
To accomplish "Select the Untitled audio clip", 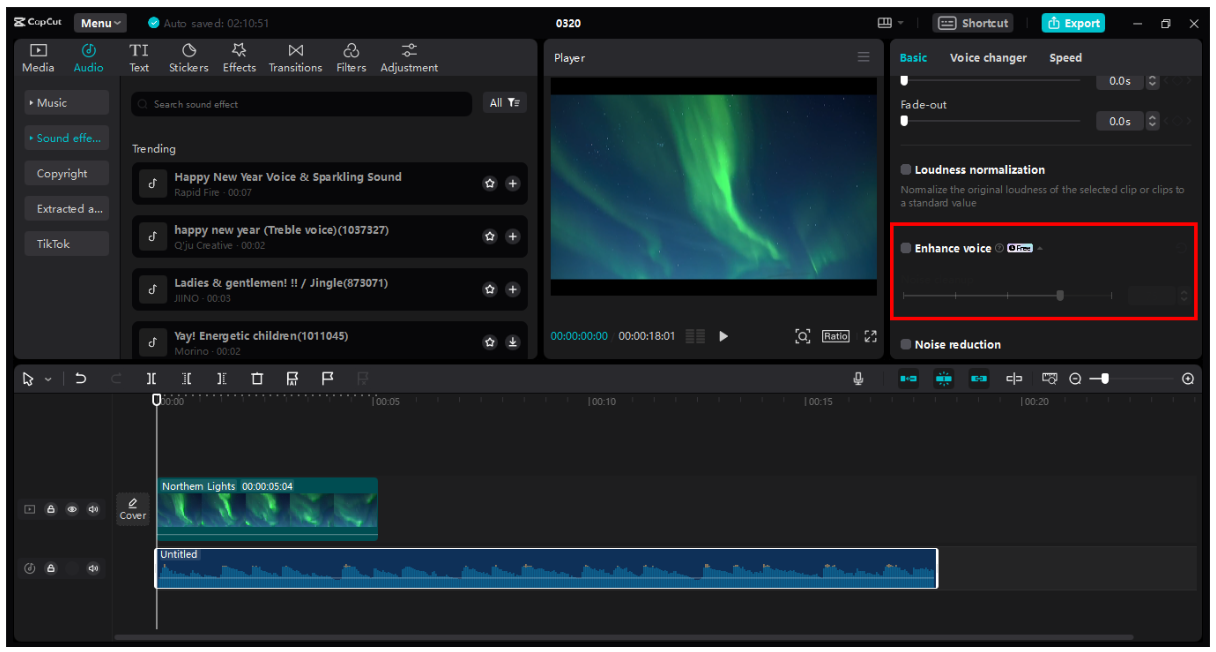I will (x=547, y=568).
